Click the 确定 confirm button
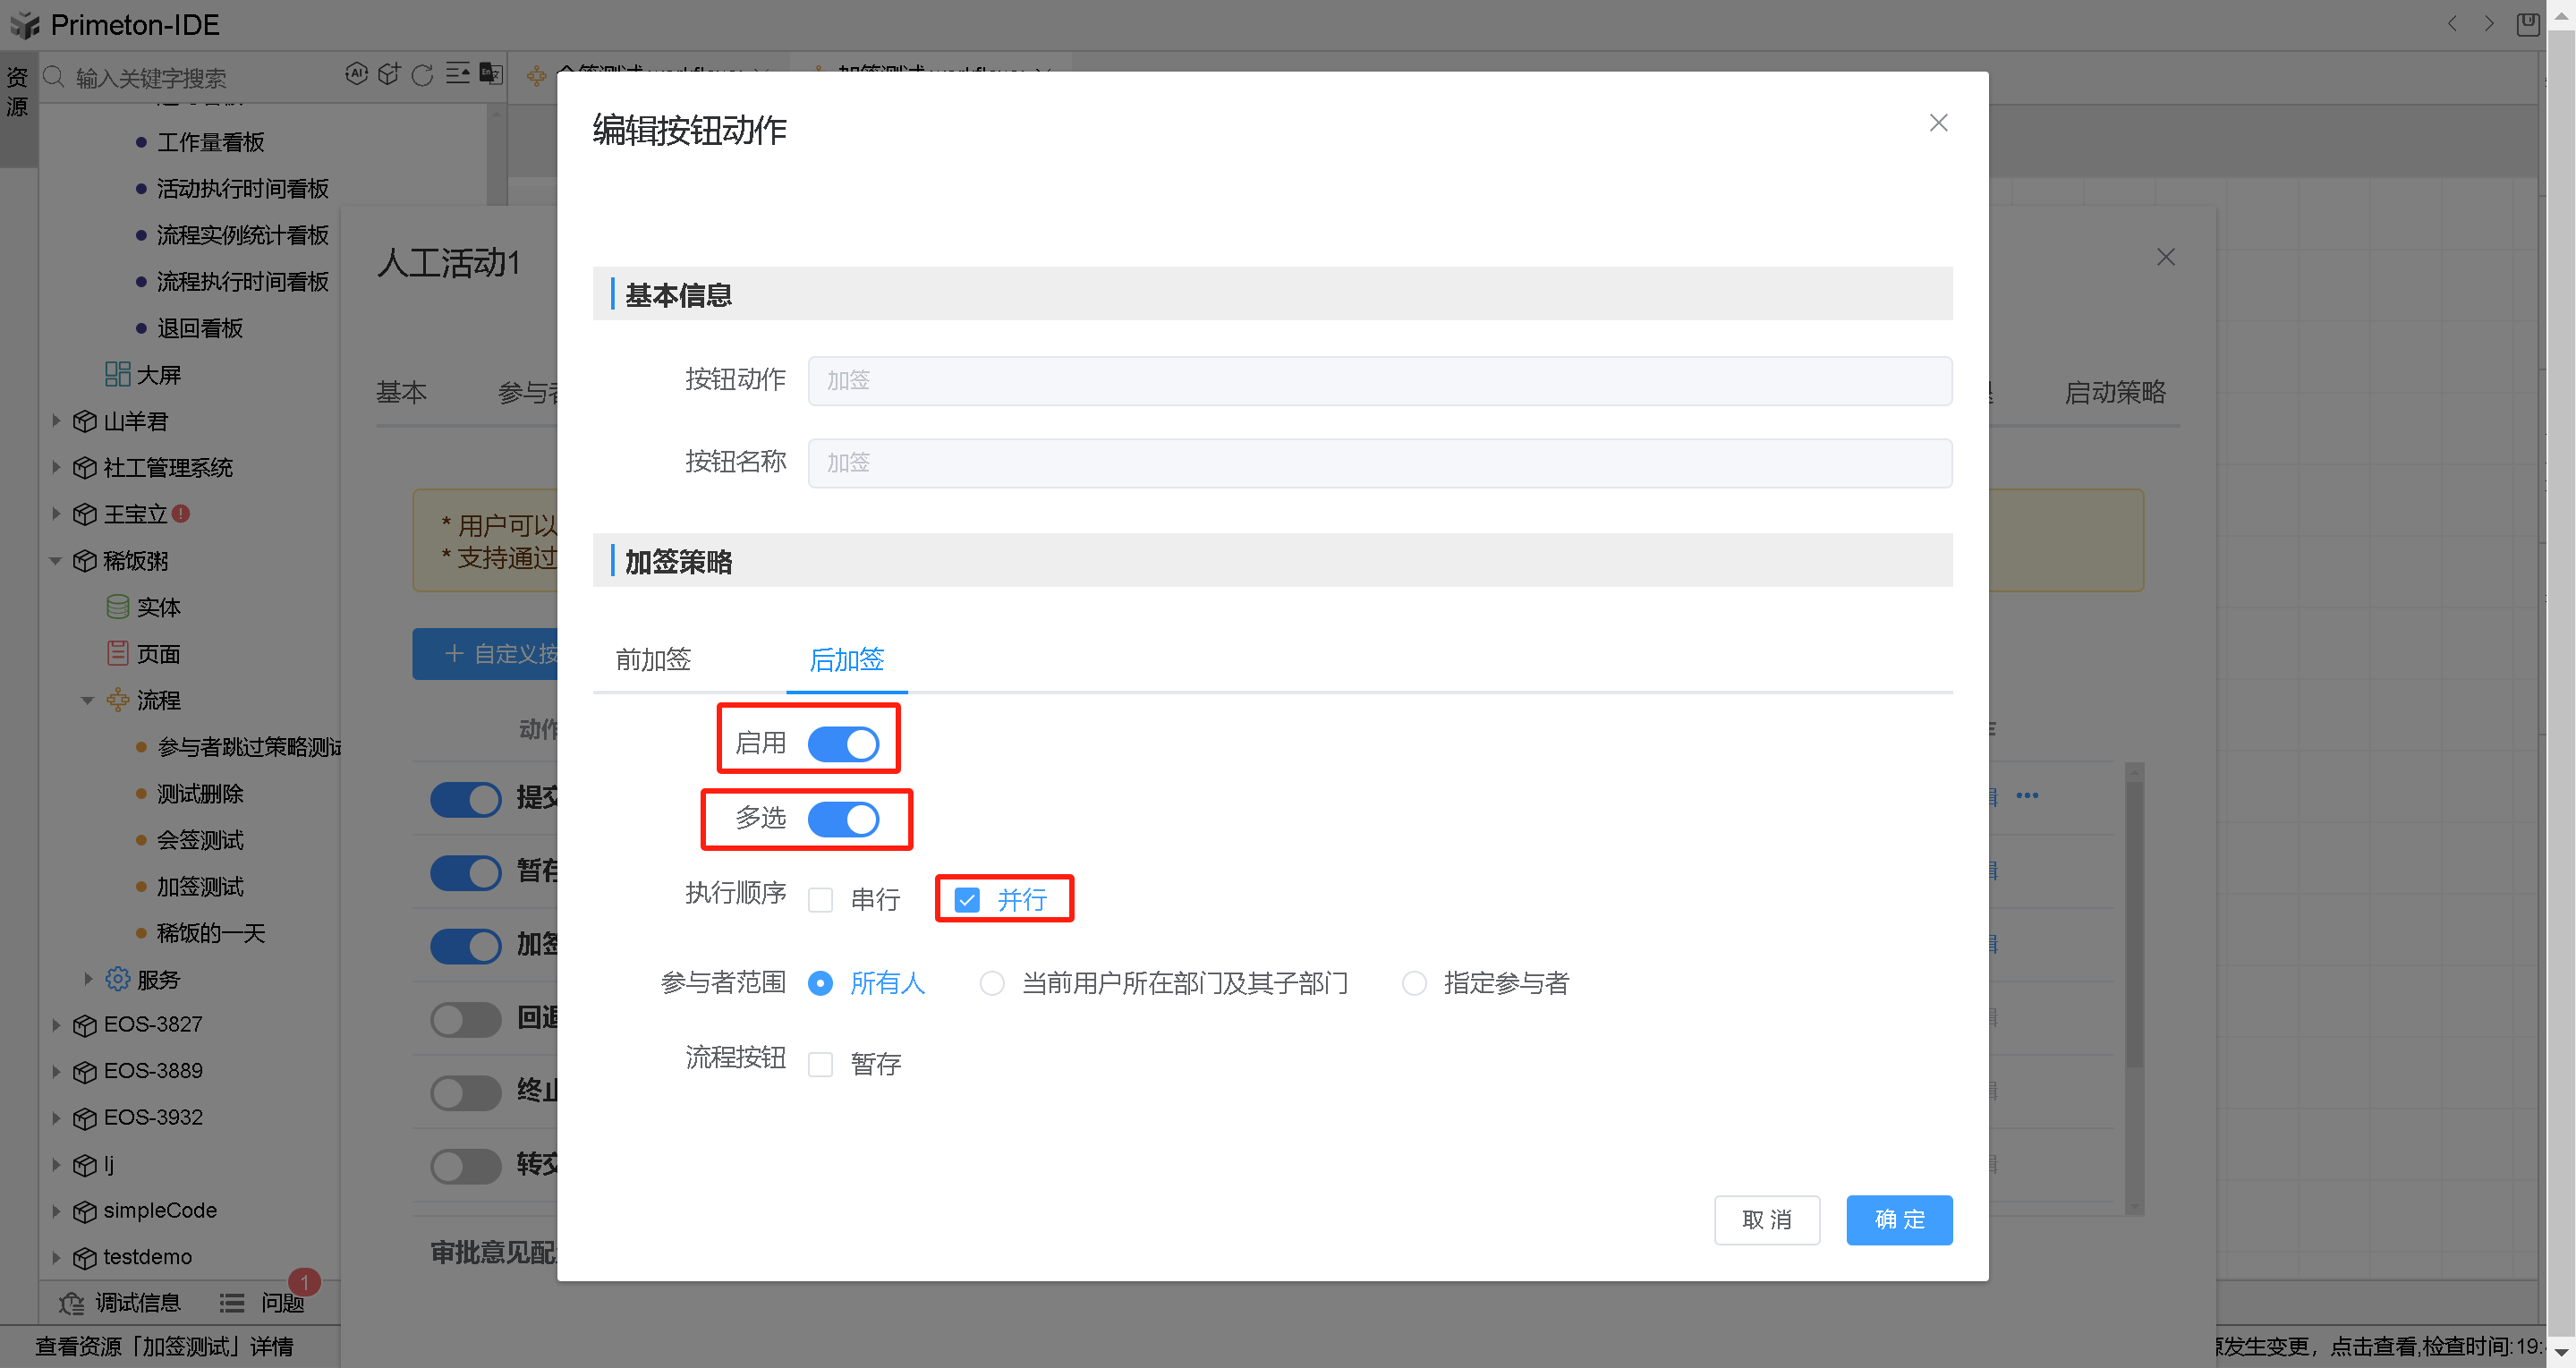 [x=1898, y=1220]
